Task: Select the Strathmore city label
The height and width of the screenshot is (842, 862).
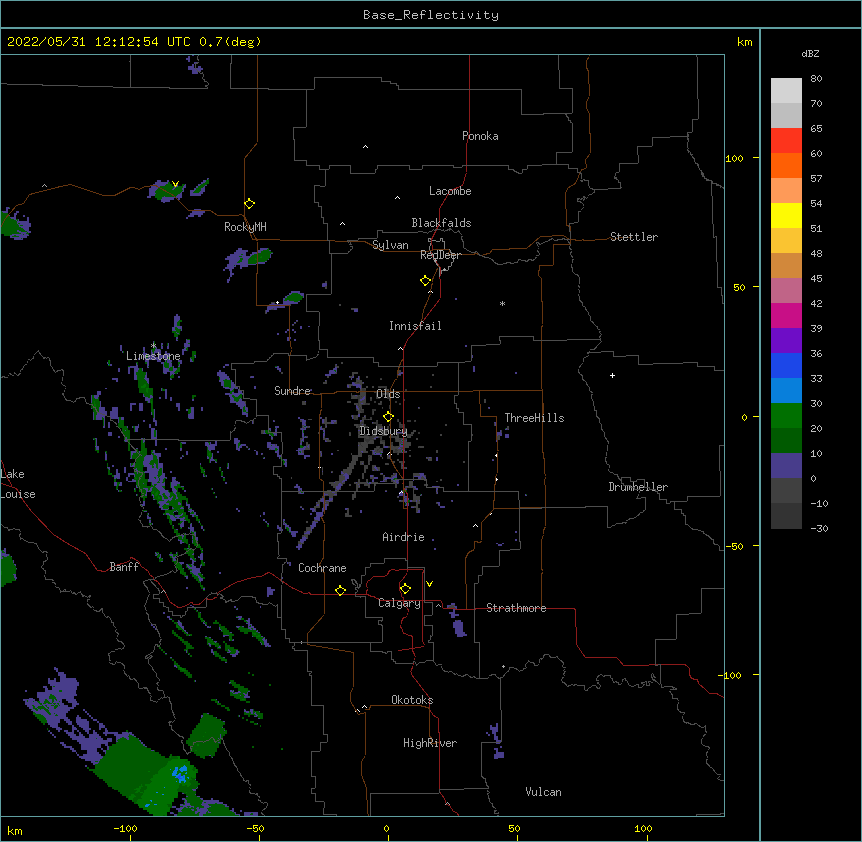Action: [516, 608]
